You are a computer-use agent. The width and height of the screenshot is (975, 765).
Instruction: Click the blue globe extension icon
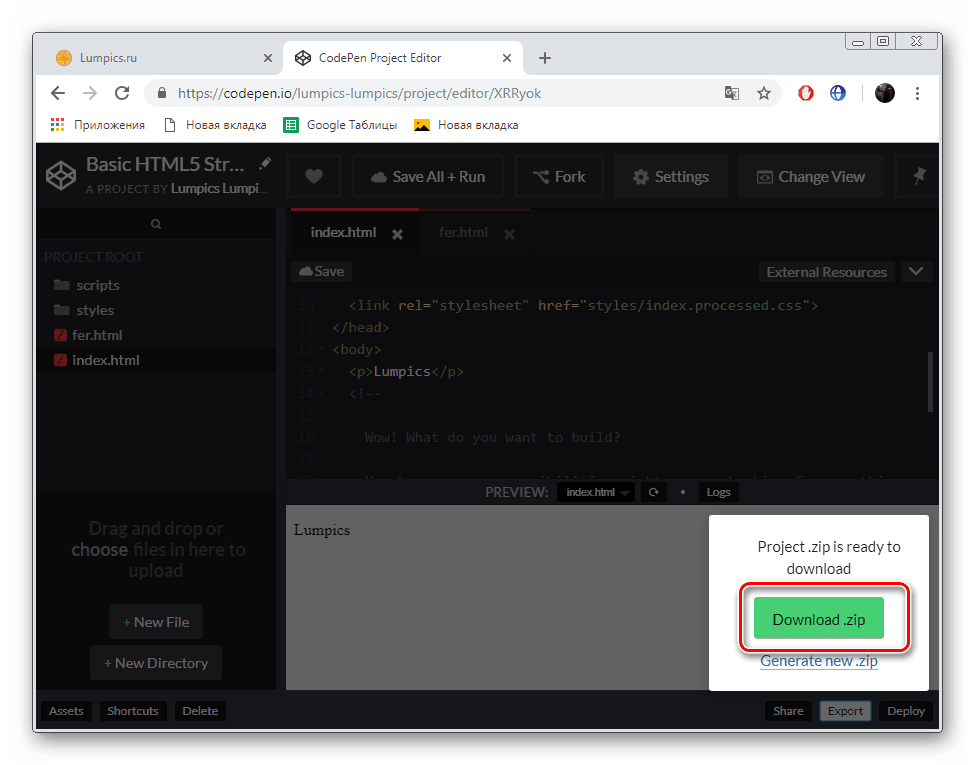pos(838,92)
